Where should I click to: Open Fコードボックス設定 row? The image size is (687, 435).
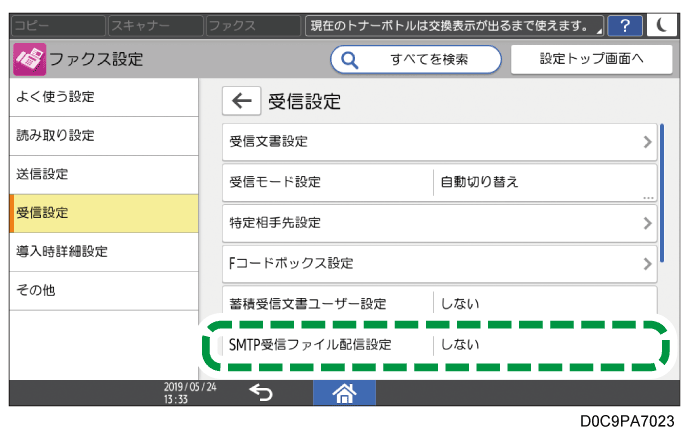point(439,264)
